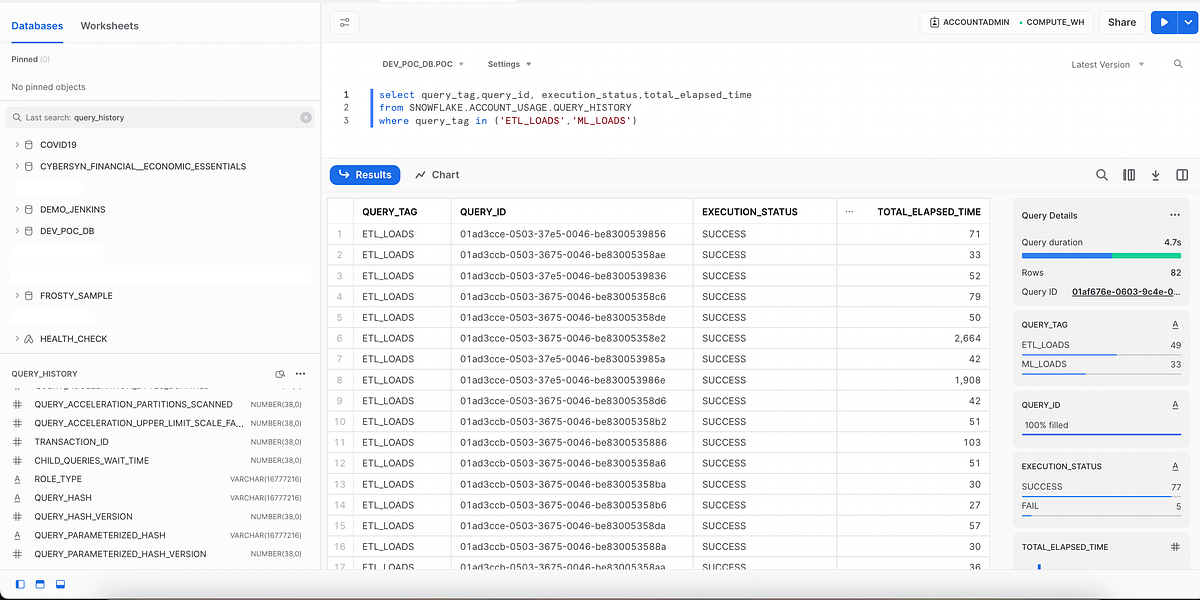Viewport: 1200px width, 600px height.
Task: Download the query results
Action: (x=1155, y=174)
